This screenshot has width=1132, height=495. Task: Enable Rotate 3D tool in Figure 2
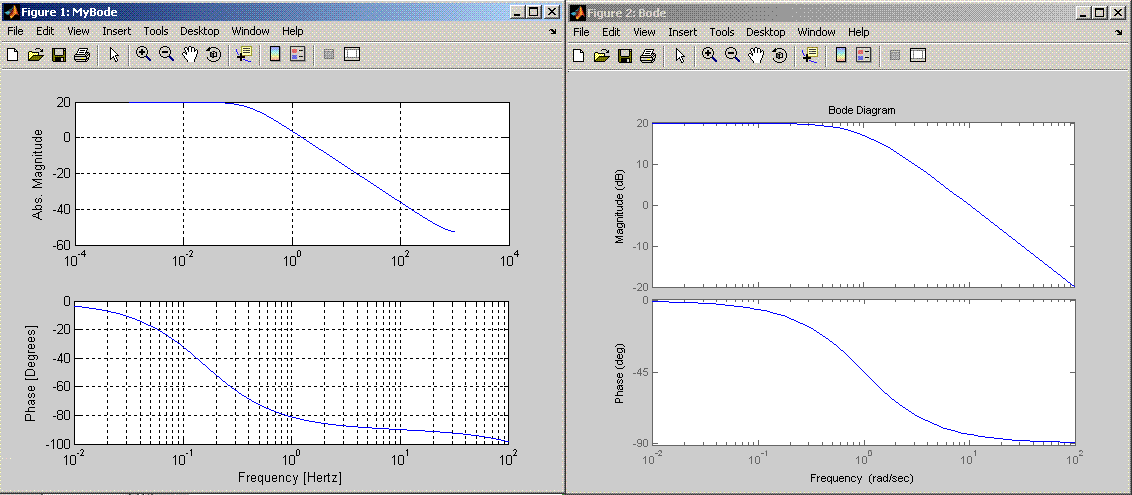(x=780, y=55)
